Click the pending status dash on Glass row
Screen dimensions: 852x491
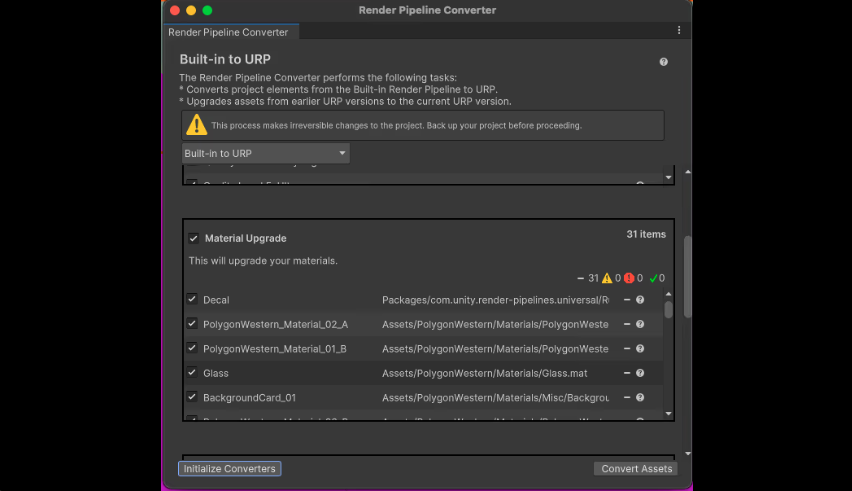click(627, 373)
